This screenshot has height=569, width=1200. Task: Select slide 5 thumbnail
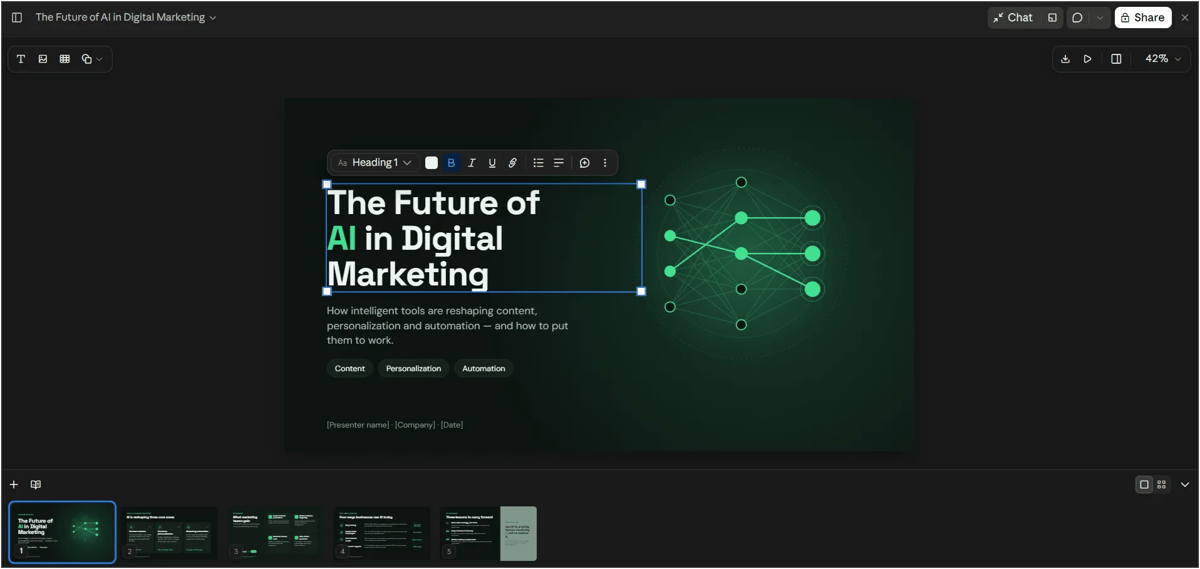(488, 533)
